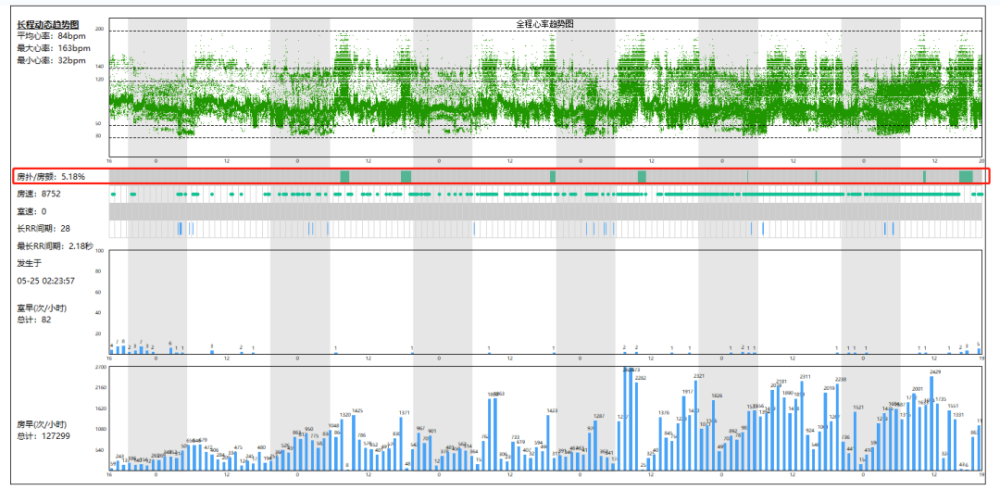Select the 房速: 8752 row label
The height and width of the screenshot is (490, 1000).
(39, 194)
